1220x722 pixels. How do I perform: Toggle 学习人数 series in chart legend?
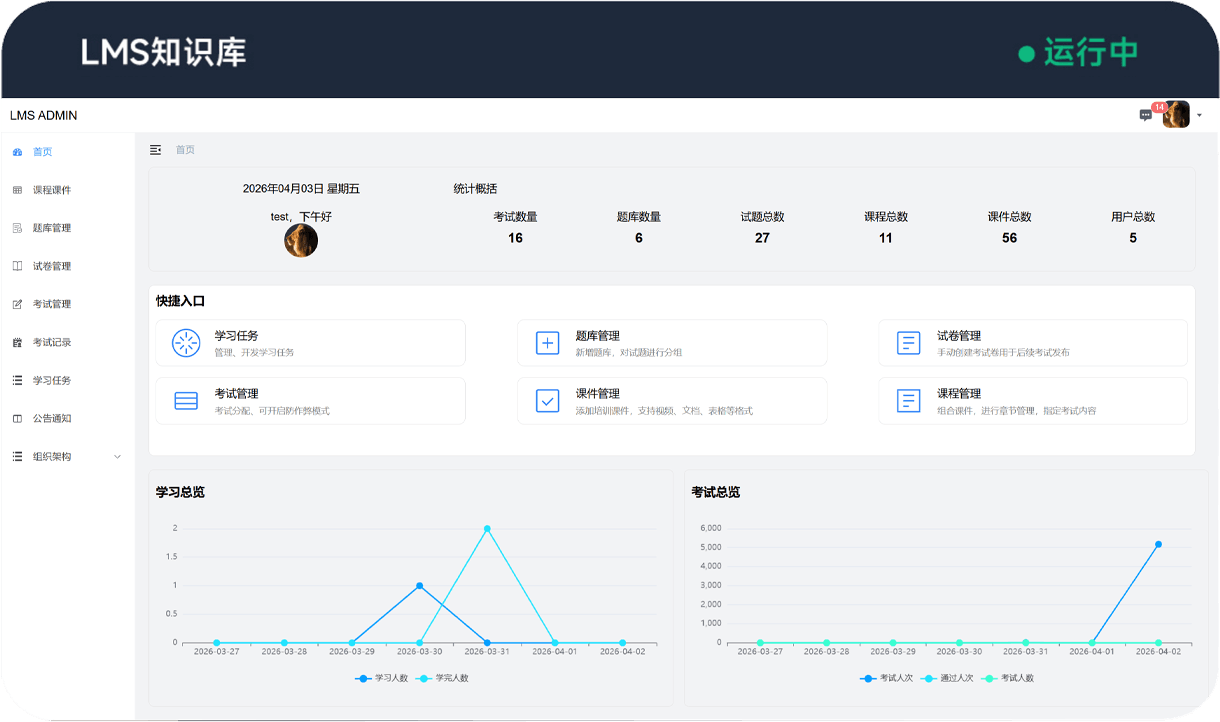pos(384,678)
